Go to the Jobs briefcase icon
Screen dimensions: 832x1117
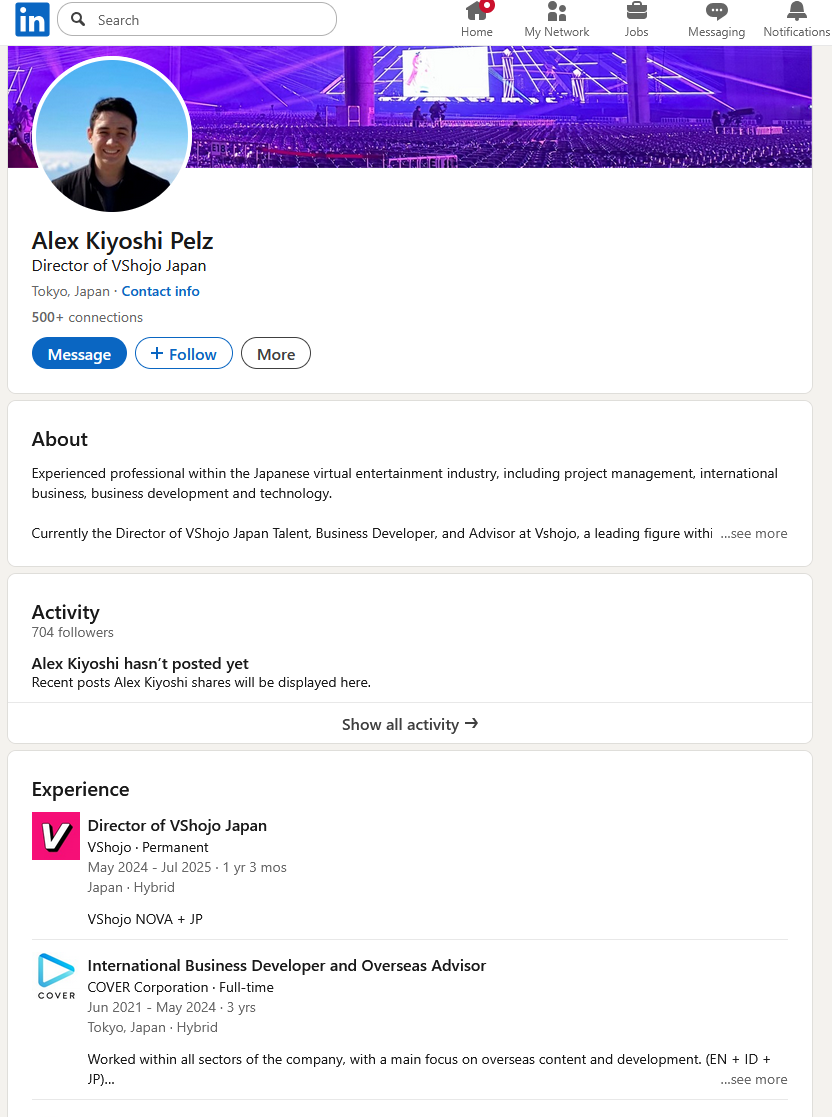[x=636, y=13]
